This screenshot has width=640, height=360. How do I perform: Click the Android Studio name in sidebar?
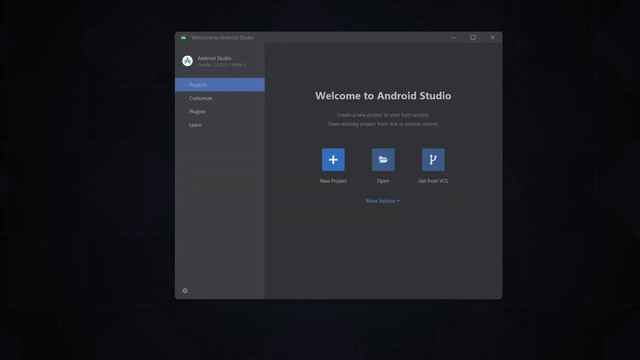click(214, 58)
